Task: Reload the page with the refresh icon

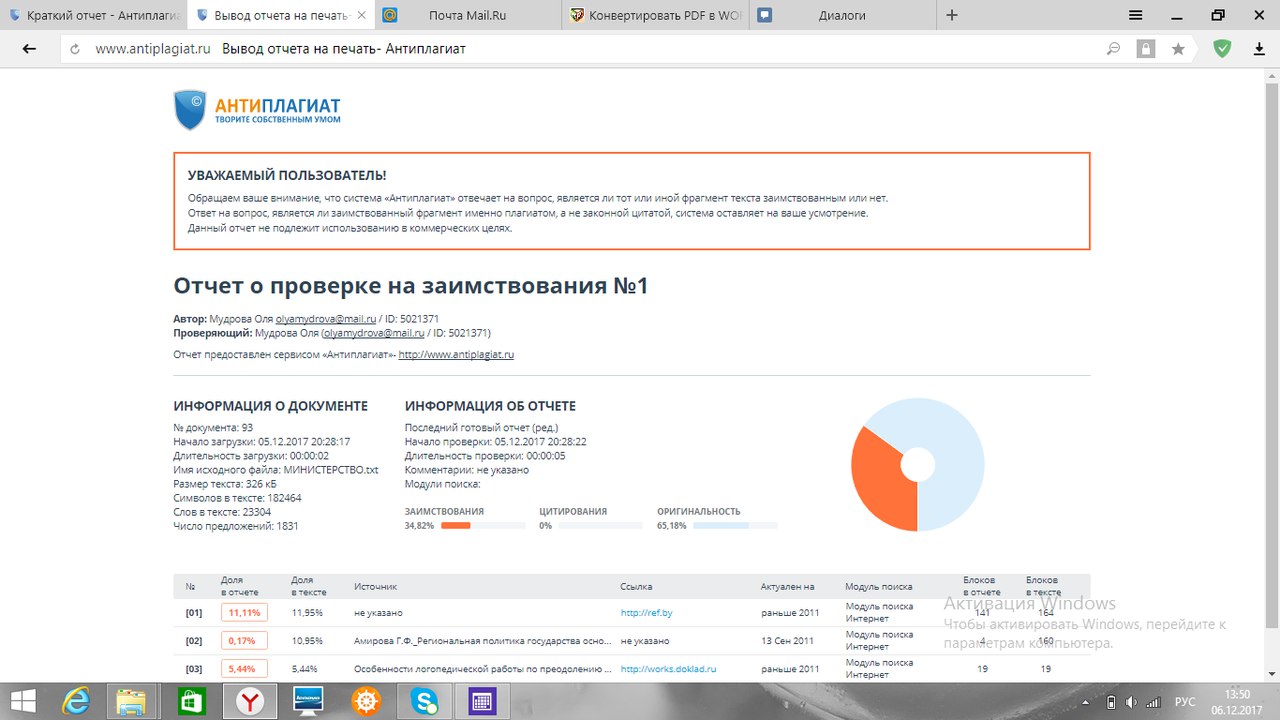Action: (76, 49)
